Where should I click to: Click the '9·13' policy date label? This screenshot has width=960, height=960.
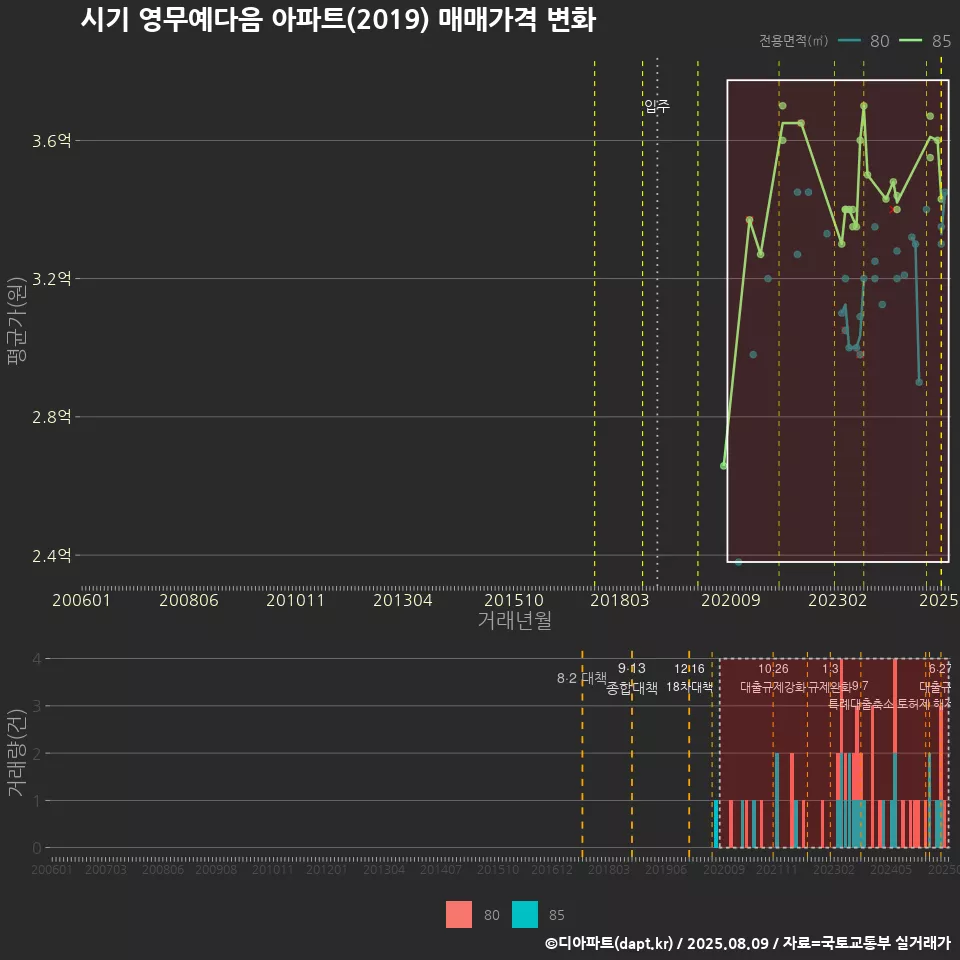(x=632, y=668)
